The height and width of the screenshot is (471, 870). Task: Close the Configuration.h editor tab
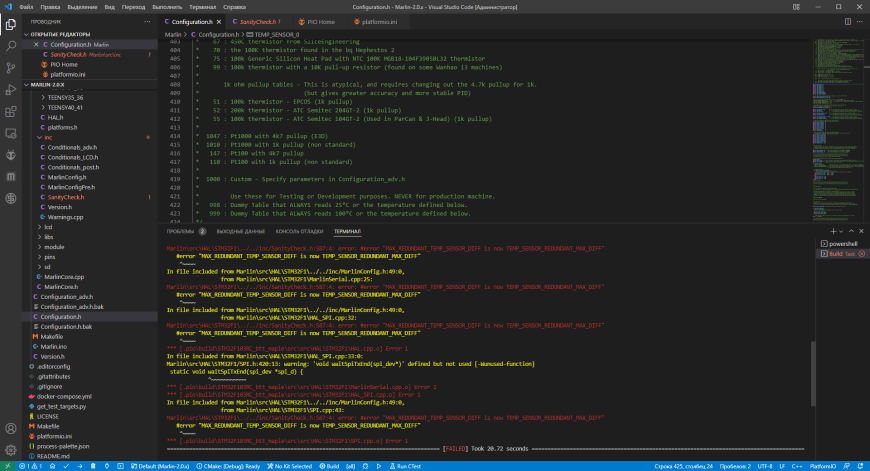tap(219, 22)
